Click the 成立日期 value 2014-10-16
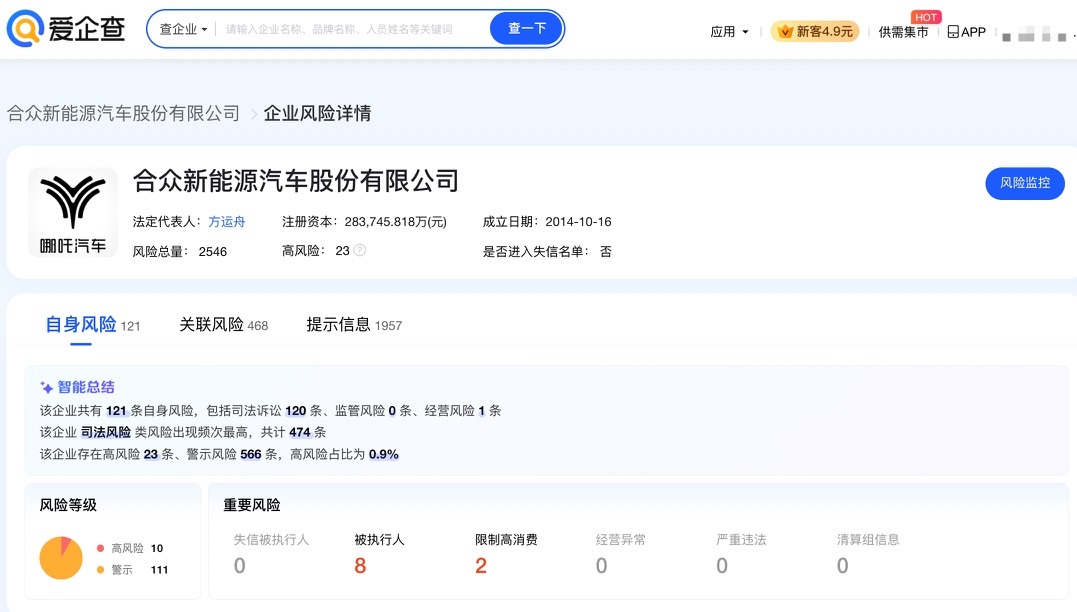This screenshot has height=612, width=1077. (x=578, y=222)
